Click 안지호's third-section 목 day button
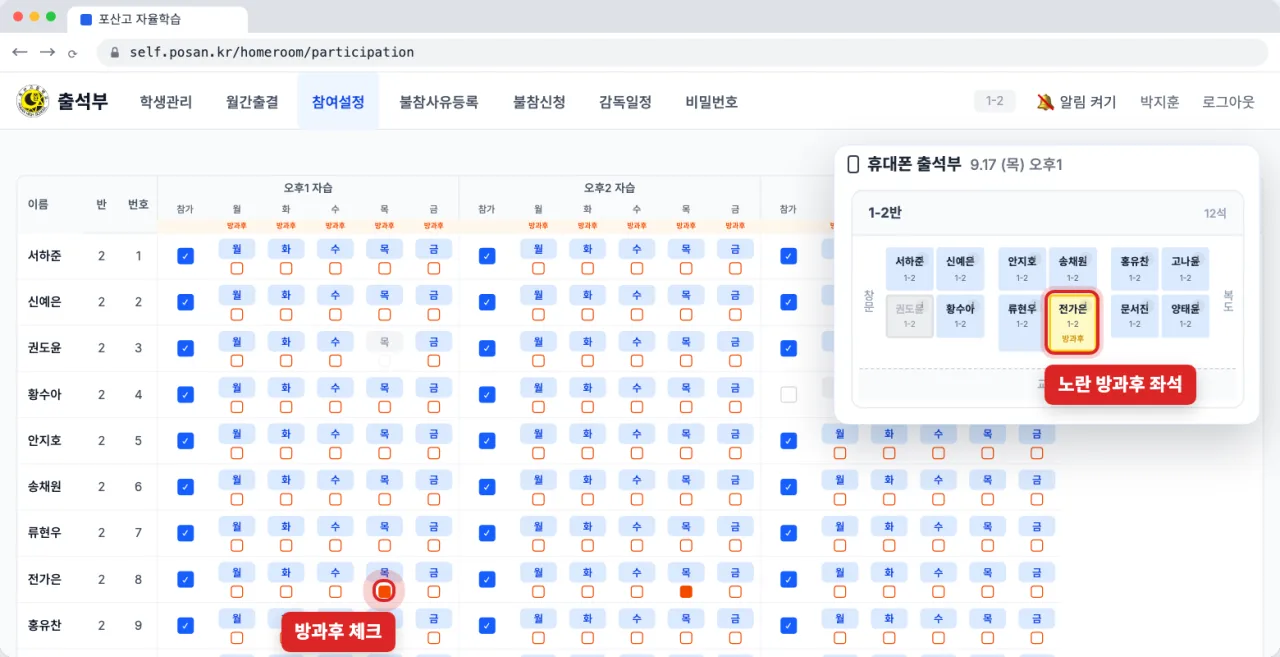Screen dimensions: 1280x657 coord(987,433)
